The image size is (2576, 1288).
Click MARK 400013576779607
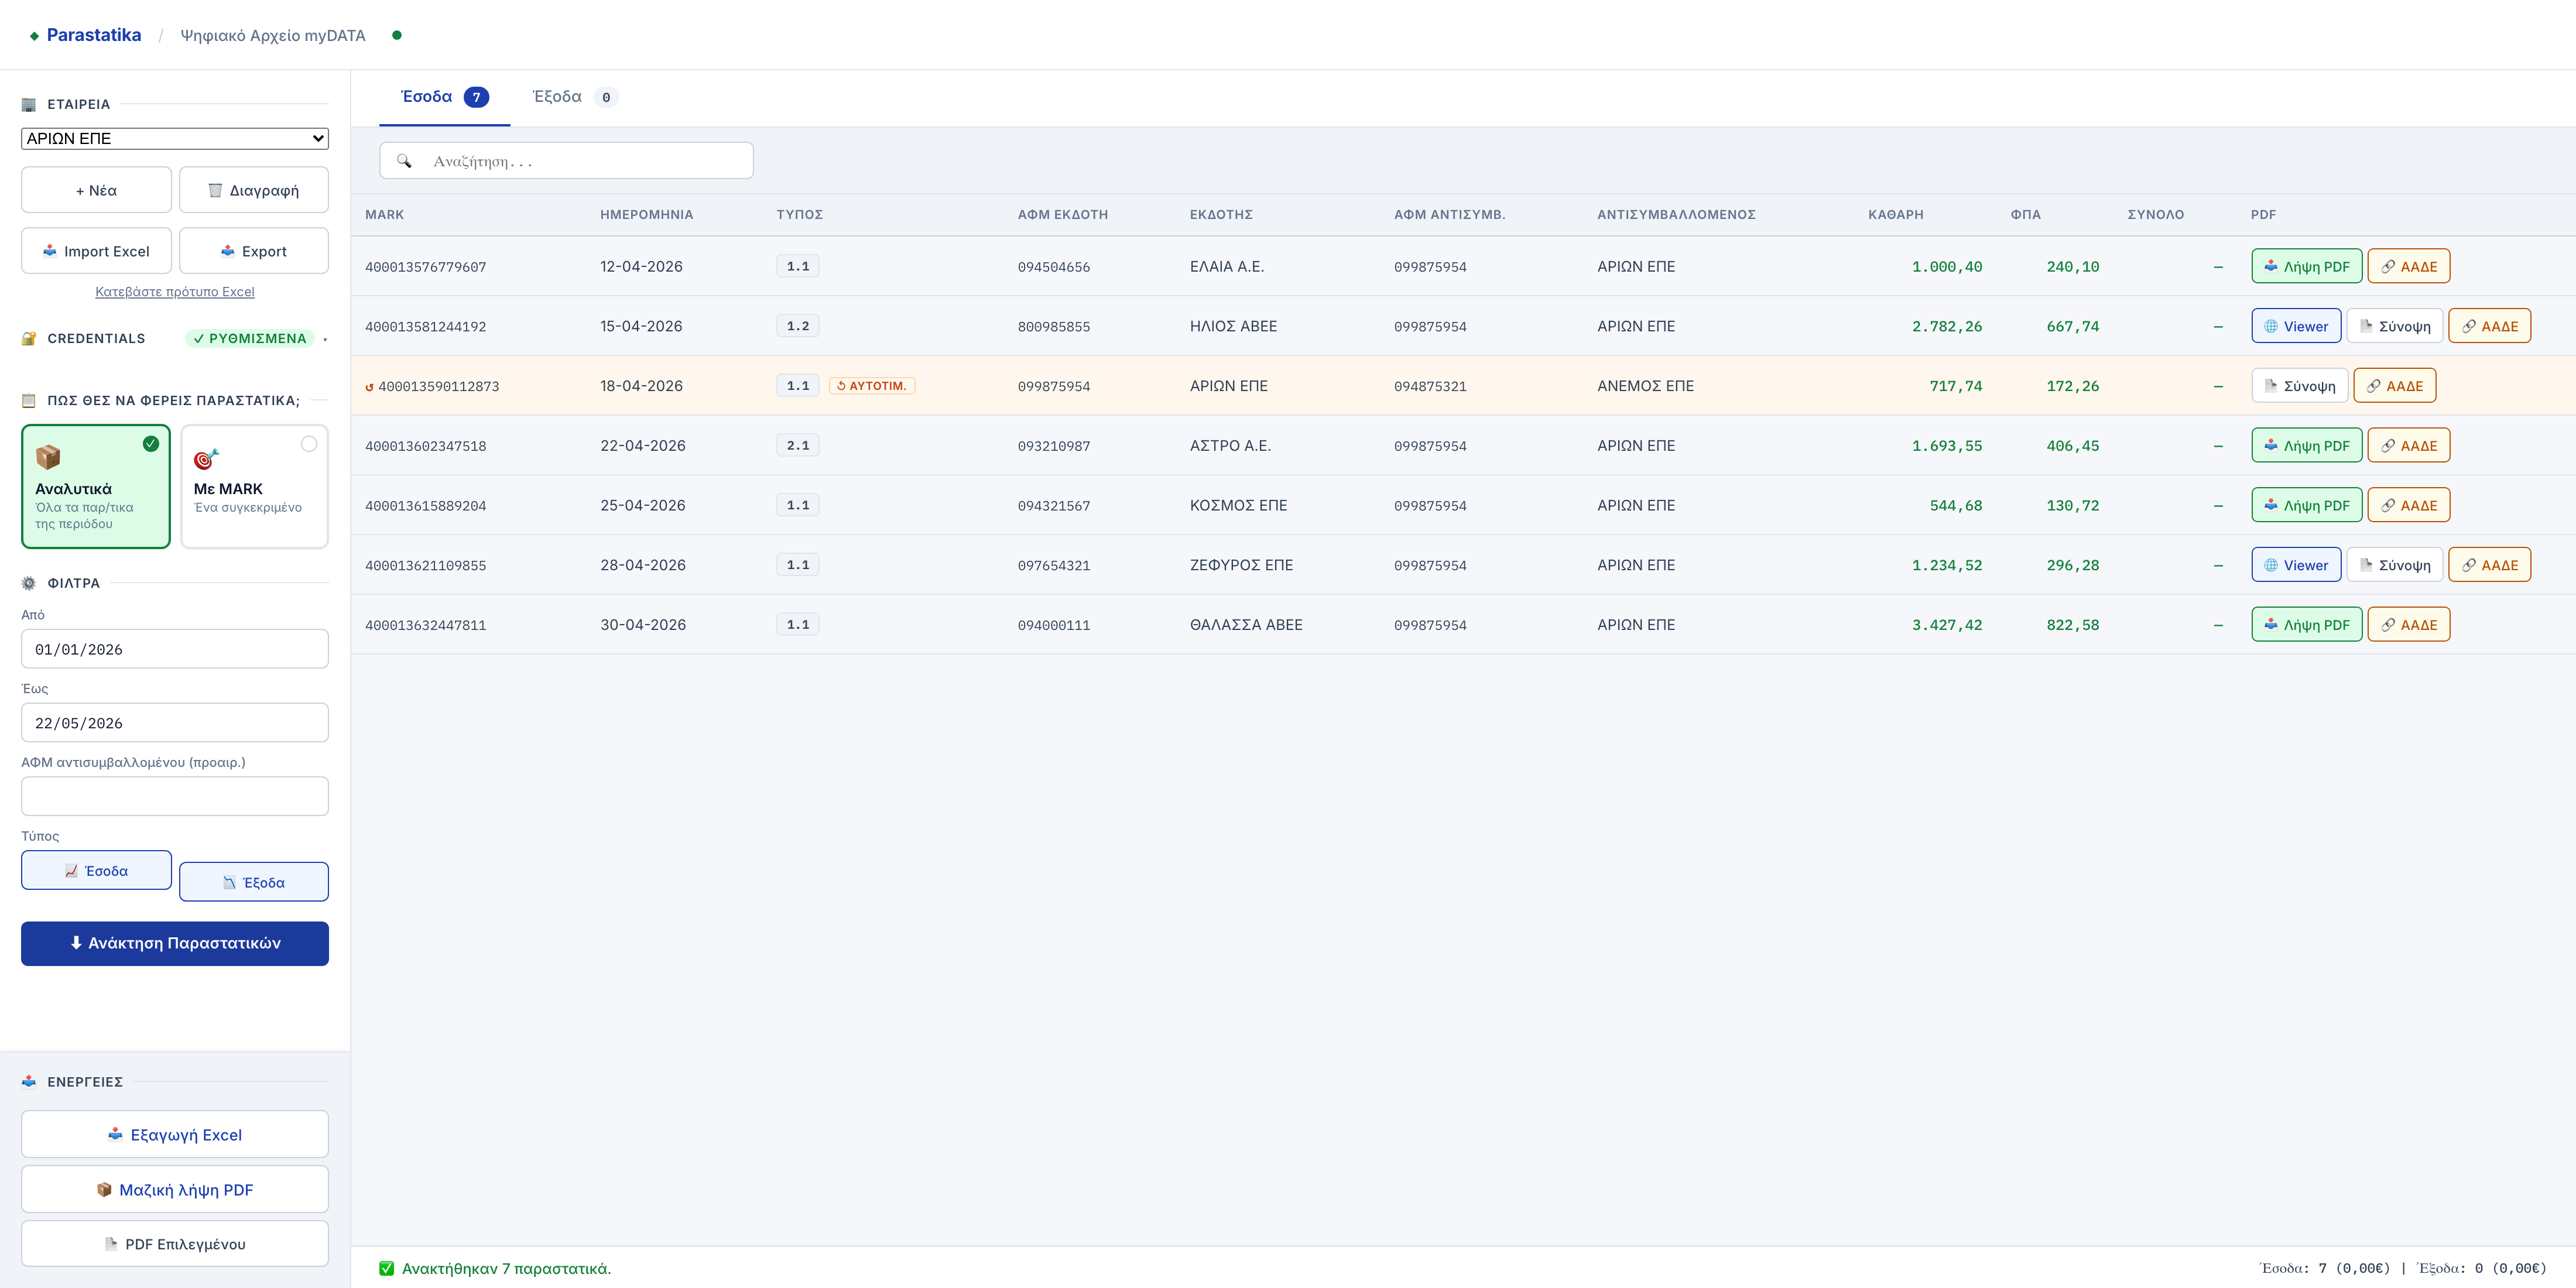coord(426,267)
